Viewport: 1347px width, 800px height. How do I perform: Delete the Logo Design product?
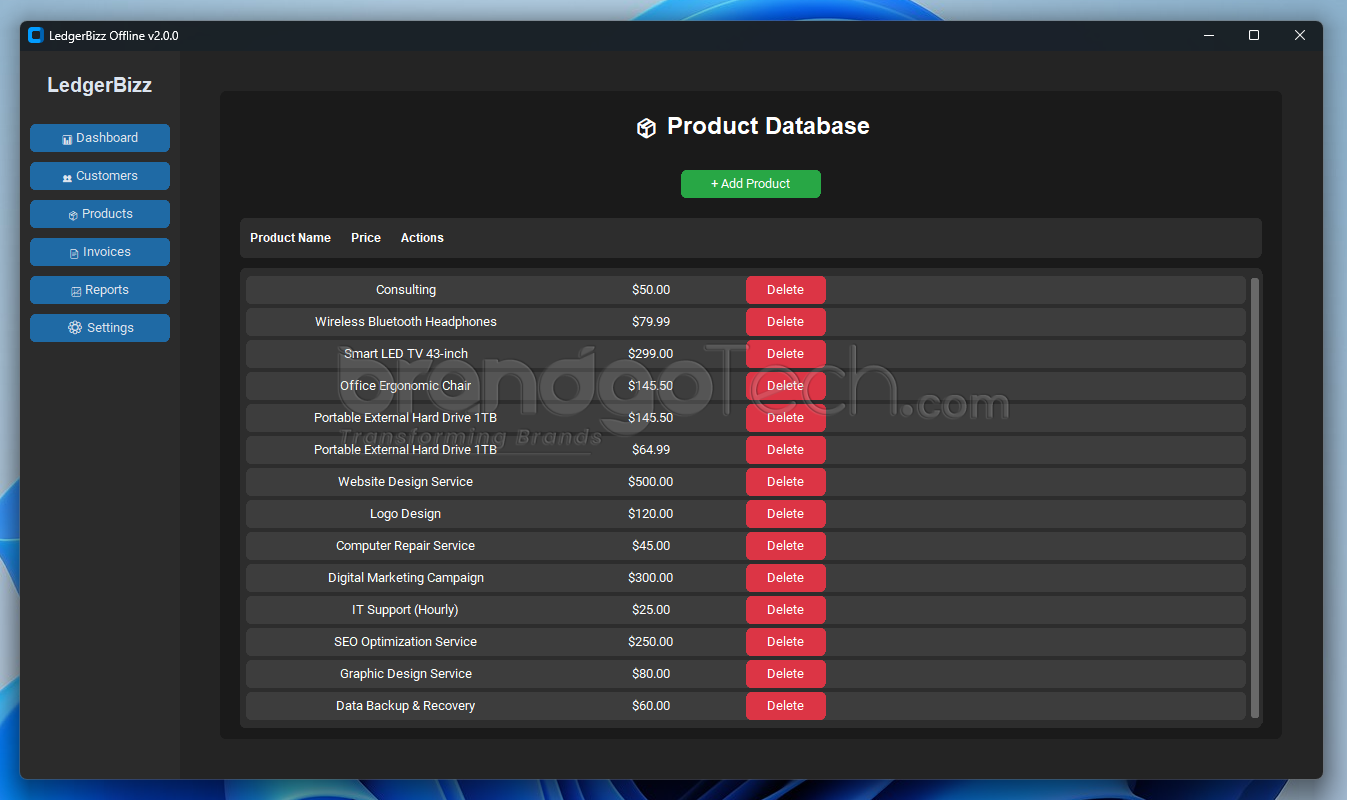(x=785, y=514)
